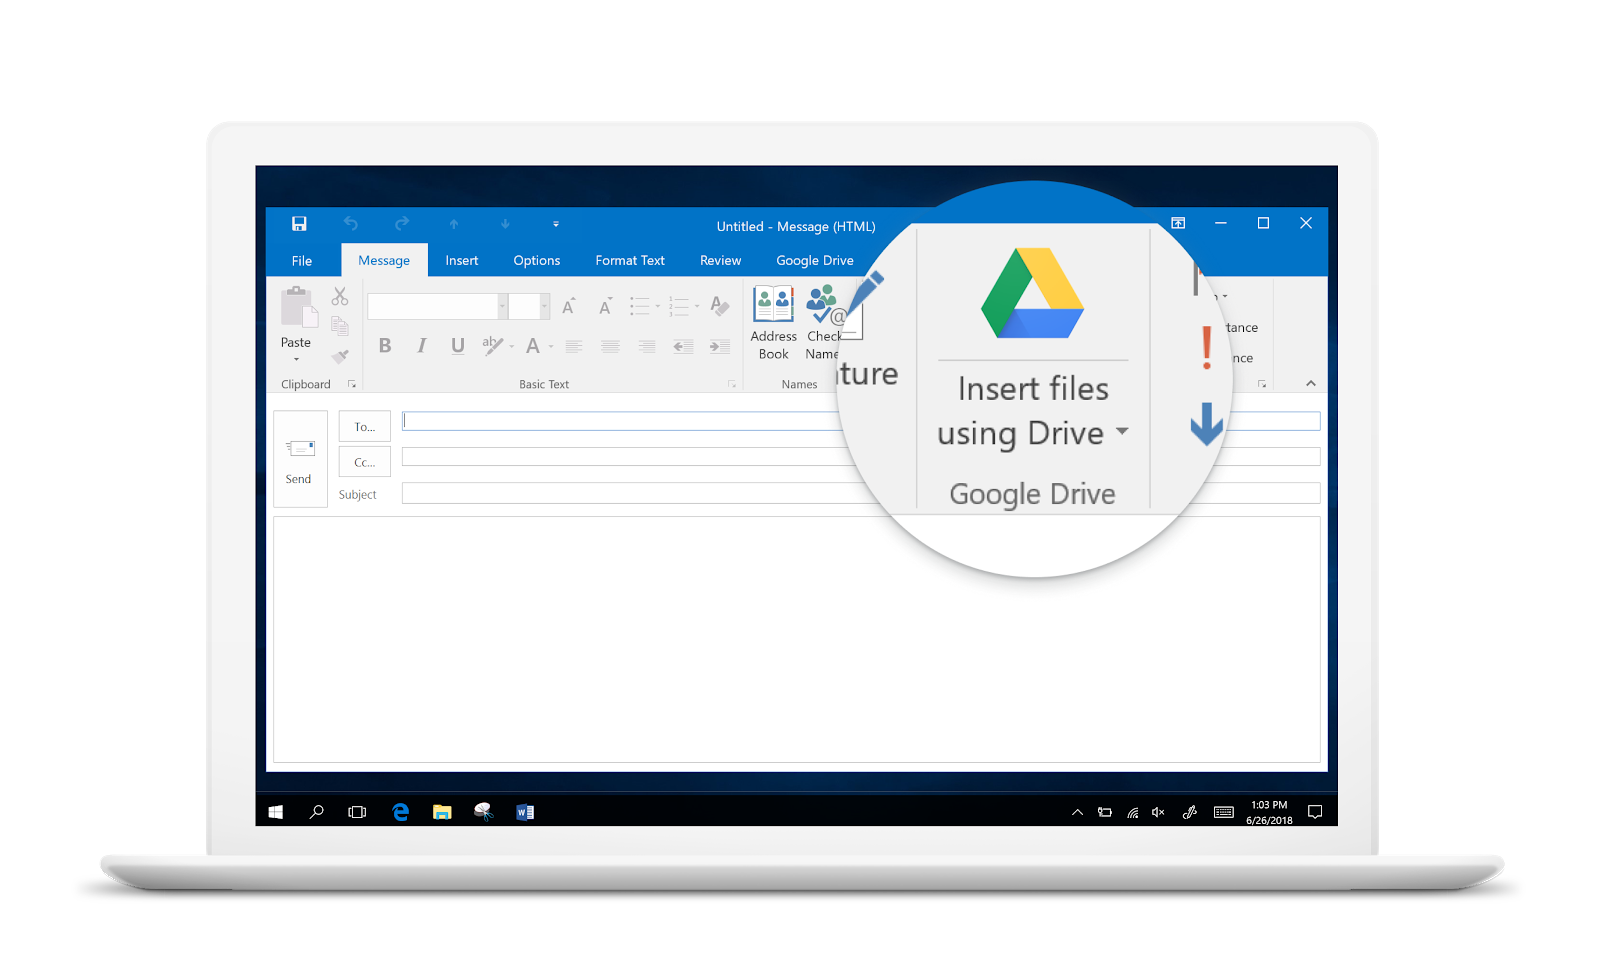Select the Message ribbon tab
Image resolution: width=1600 pixels, height=975 pixels.
[384, 260]
